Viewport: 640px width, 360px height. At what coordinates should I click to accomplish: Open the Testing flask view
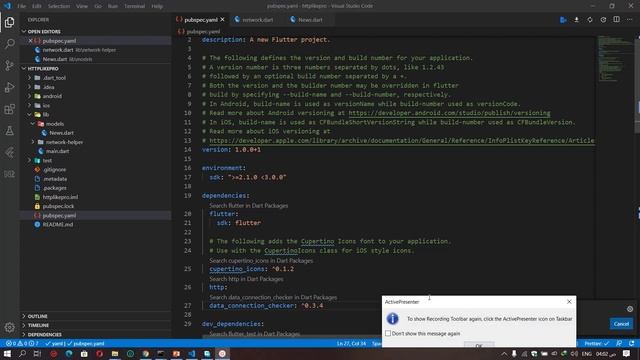9,131
